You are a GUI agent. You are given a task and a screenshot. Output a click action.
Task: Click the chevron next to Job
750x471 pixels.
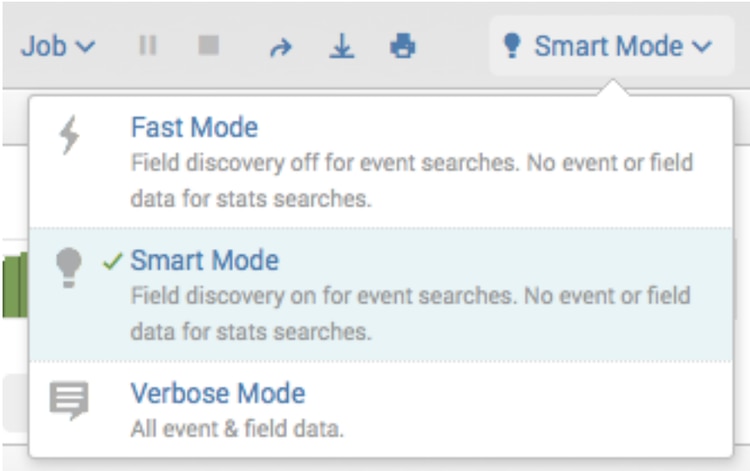(x=87, y=47)
